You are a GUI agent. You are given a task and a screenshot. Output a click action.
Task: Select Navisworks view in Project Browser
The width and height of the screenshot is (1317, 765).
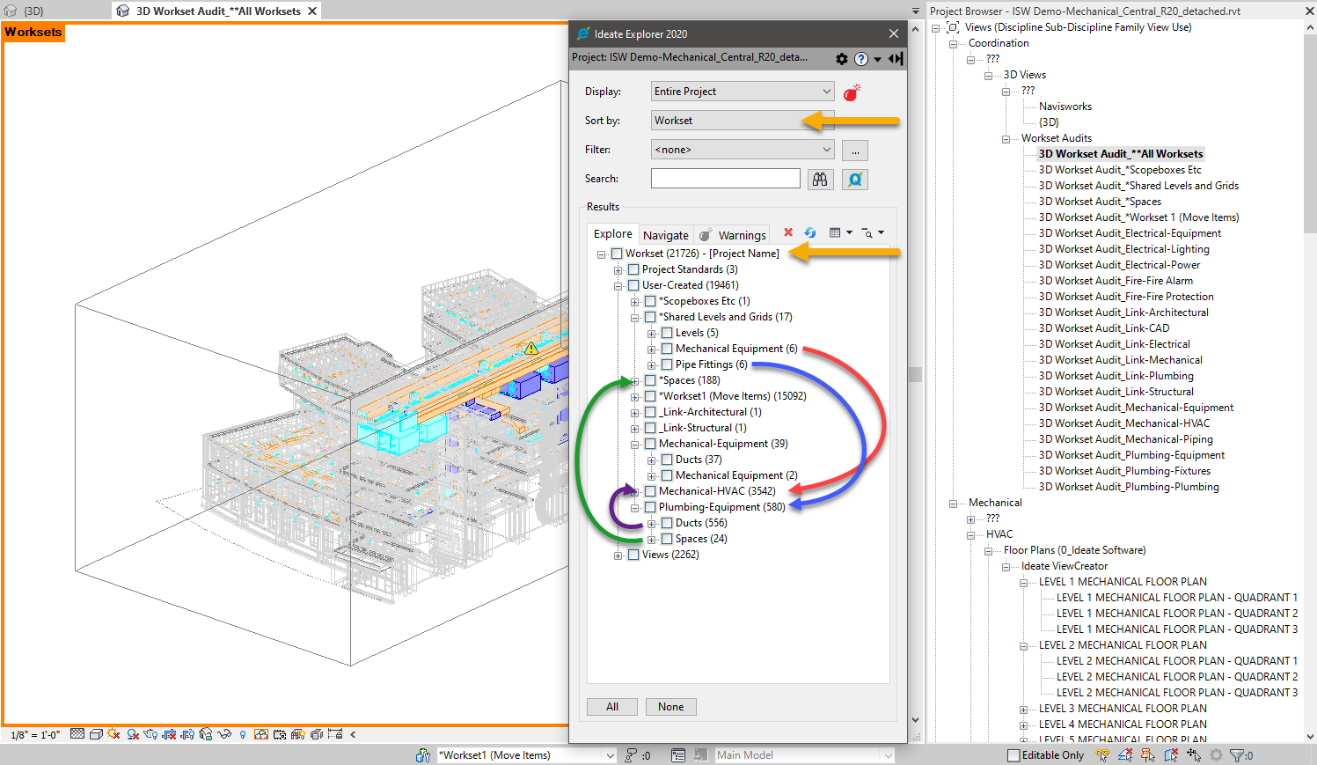click(x=1065, y=106)
